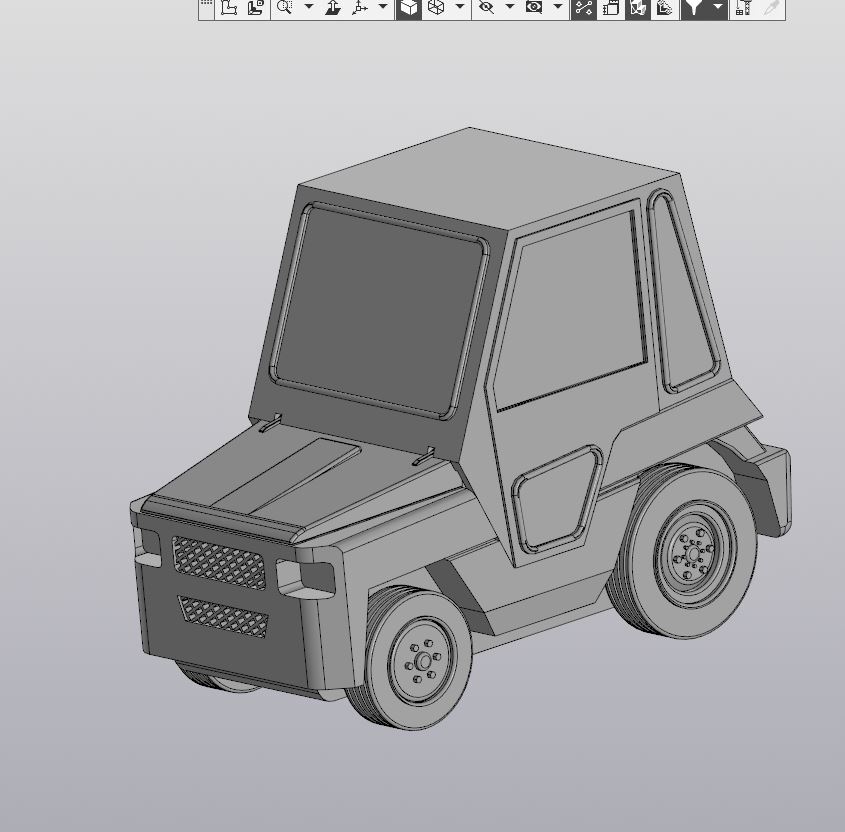Click the funnel filter icon

[x=694, y=8]
